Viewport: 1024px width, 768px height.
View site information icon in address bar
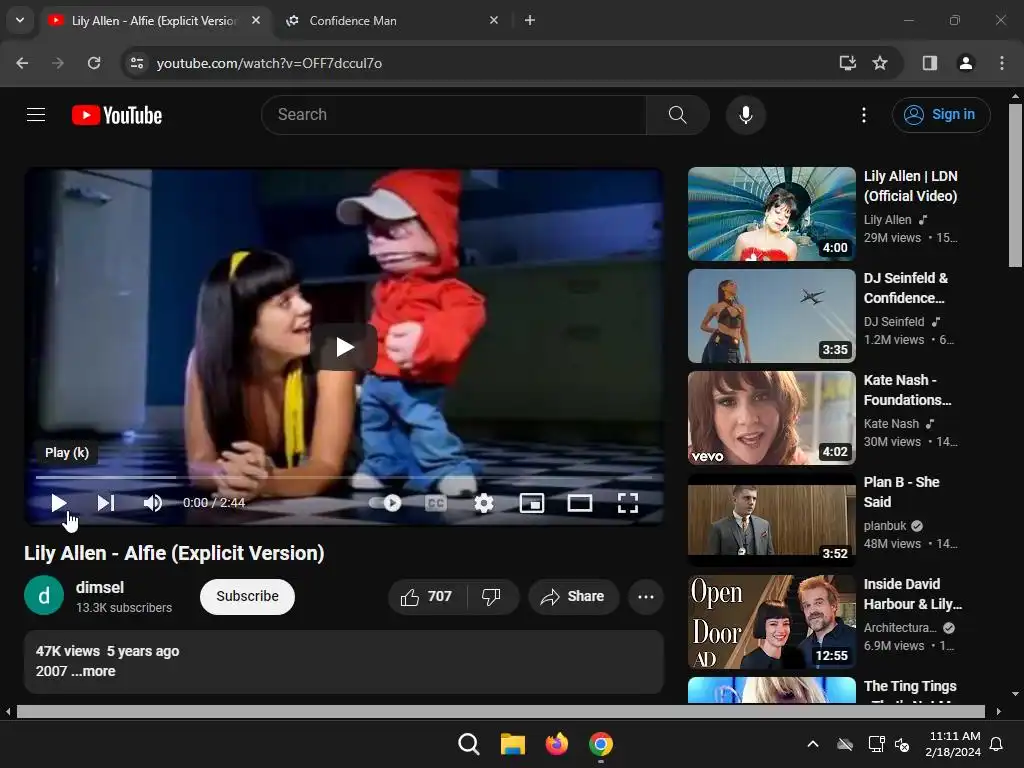(x=137, y=63)
